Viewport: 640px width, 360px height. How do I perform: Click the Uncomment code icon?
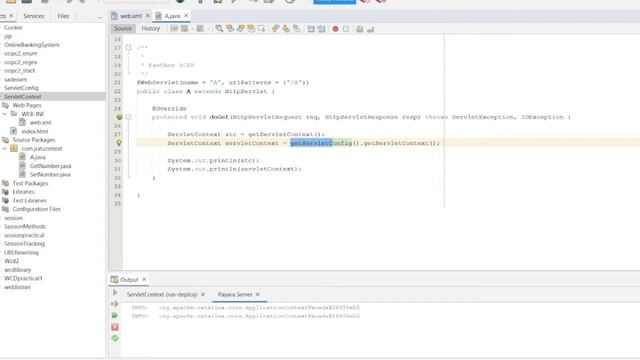click(371, 29)
